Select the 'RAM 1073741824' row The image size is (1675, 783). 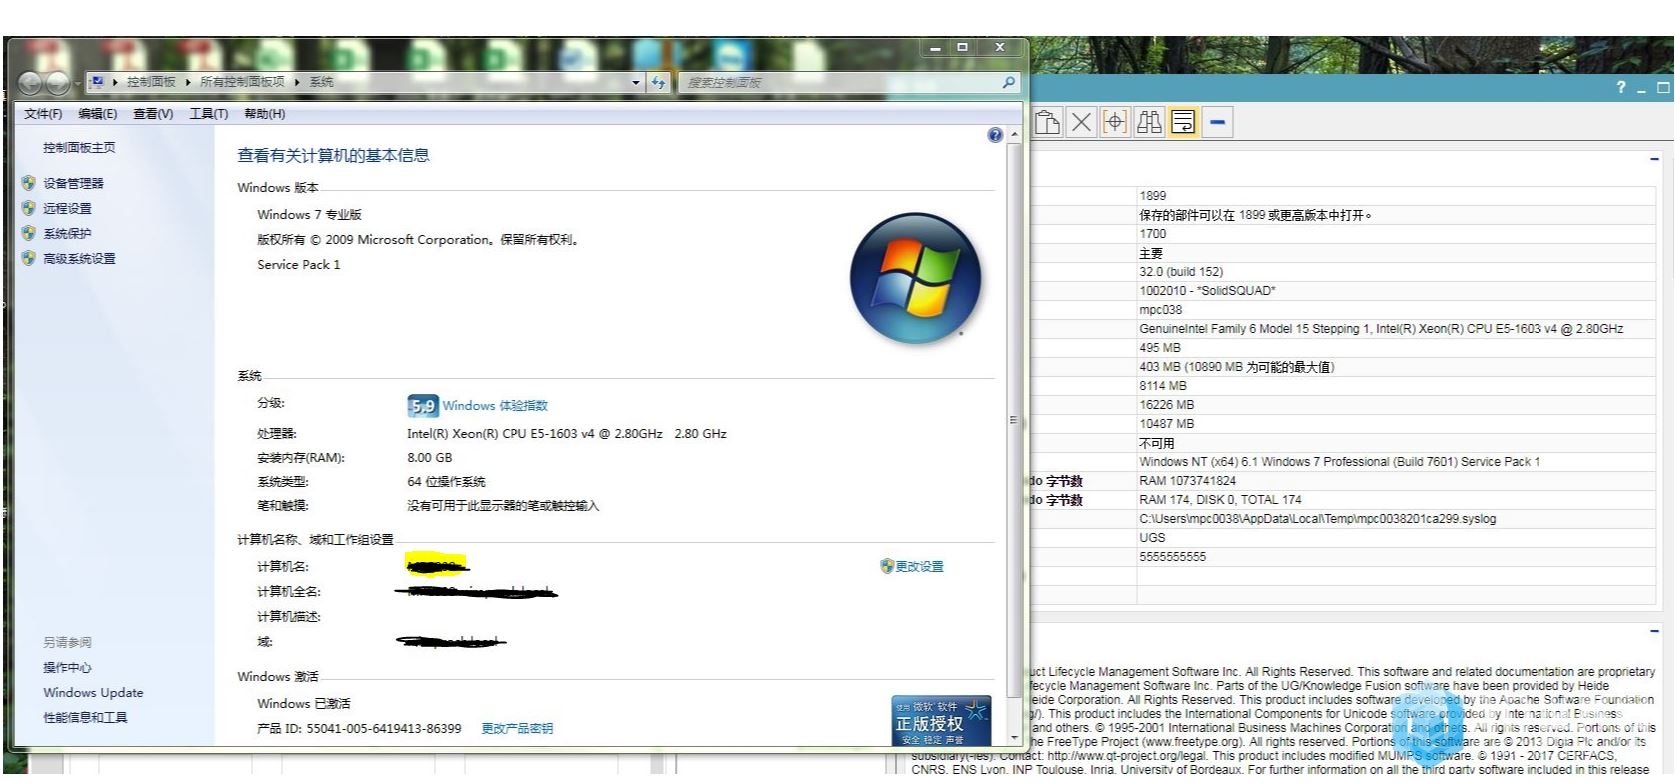(1396, 481)
